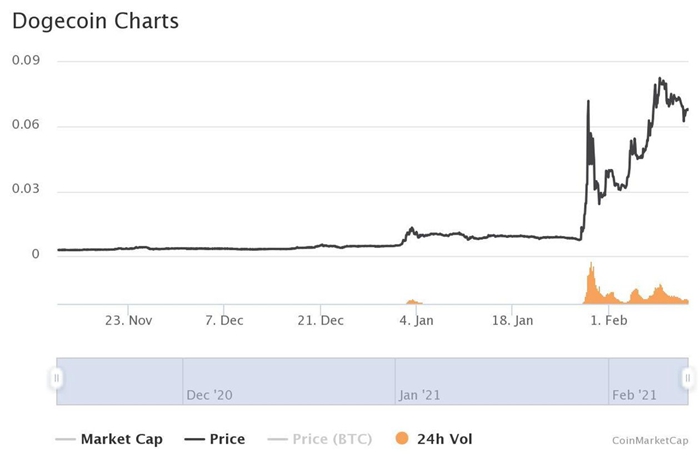
Task: Click the small volume bump near 4. Jan
Action: [412, 301]
